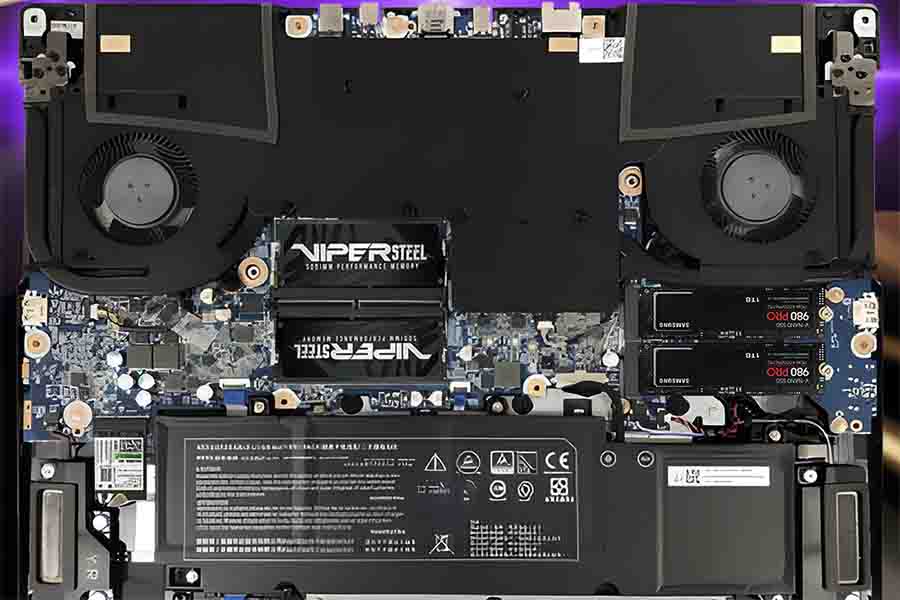Select the lower Samsung 980 PRO SSD

(x=737, y=366)
